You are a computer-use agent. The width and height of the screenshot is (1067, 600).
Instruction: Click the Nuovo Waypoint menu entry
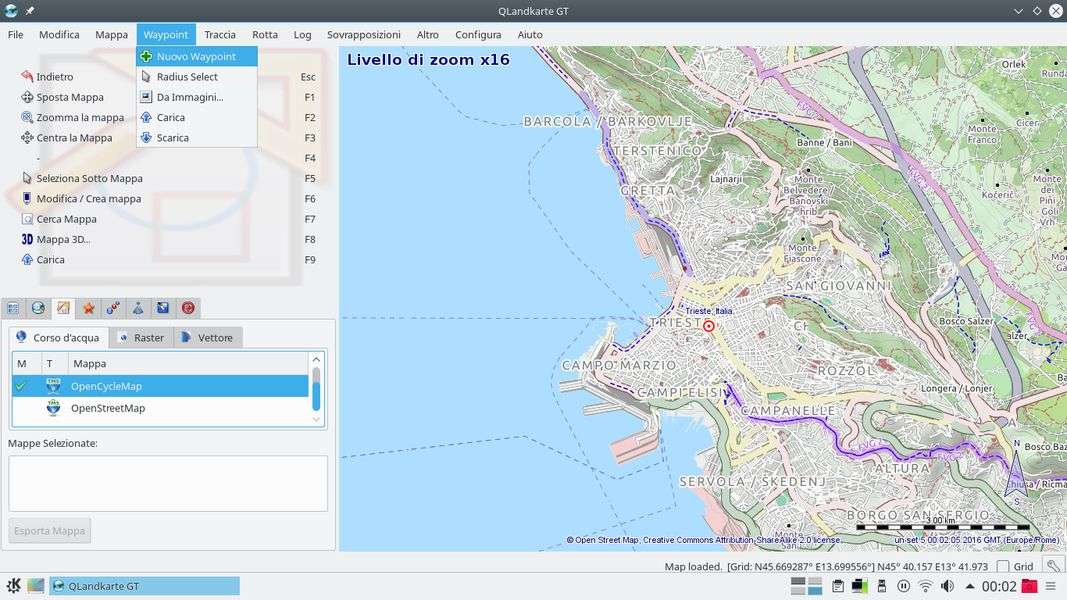[196, 57]
